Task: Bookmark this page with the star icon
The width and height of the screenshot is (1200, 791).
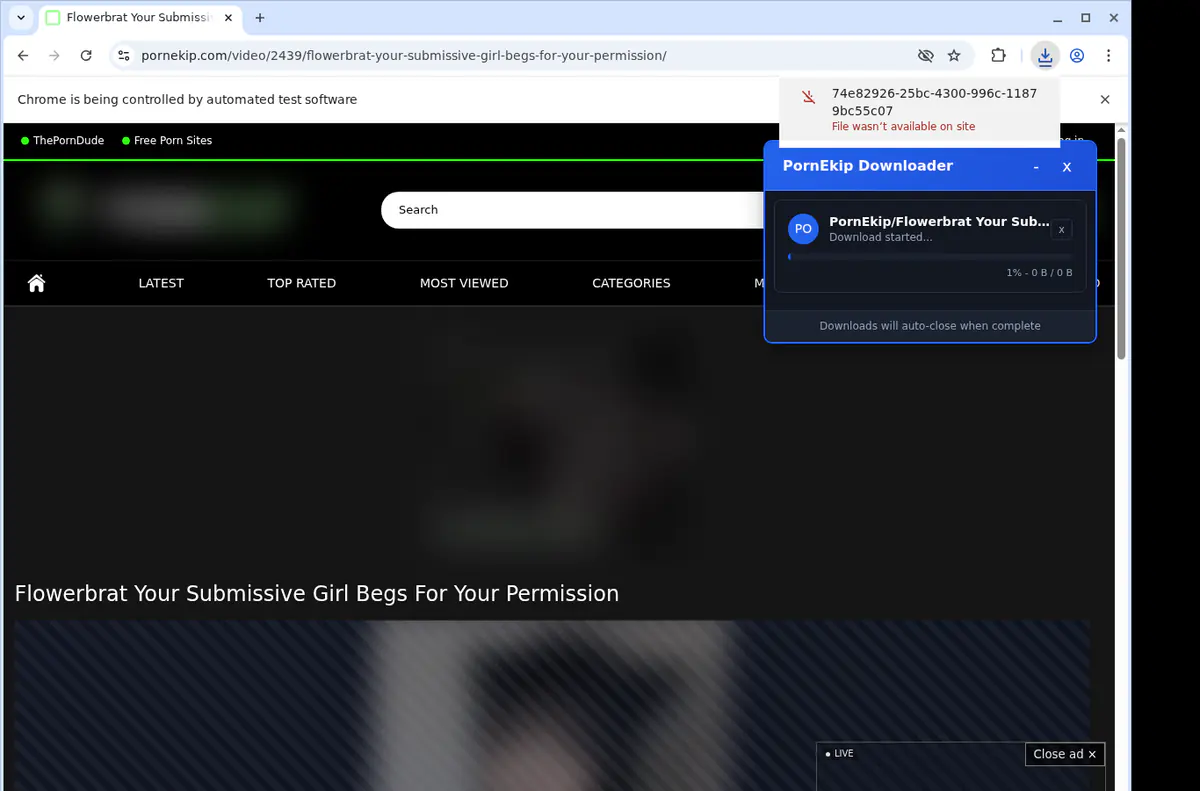Action: click(x=954, y=56)
